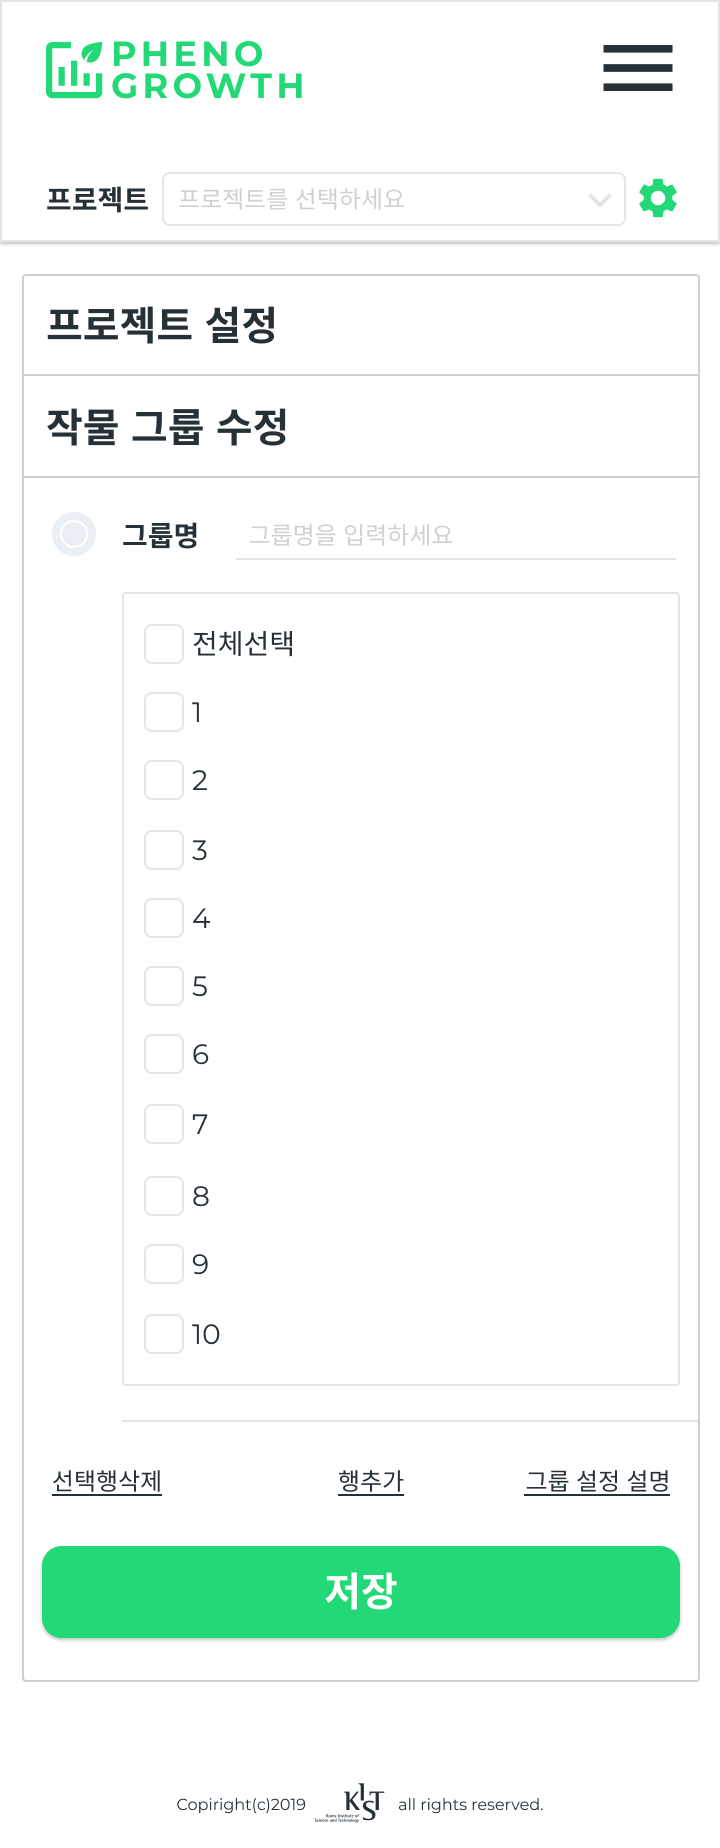Image resolution: width=720 pixels, height=1848 pixels.
Task: Check row 7 checkbox
Action: (x=164, y=1124)
